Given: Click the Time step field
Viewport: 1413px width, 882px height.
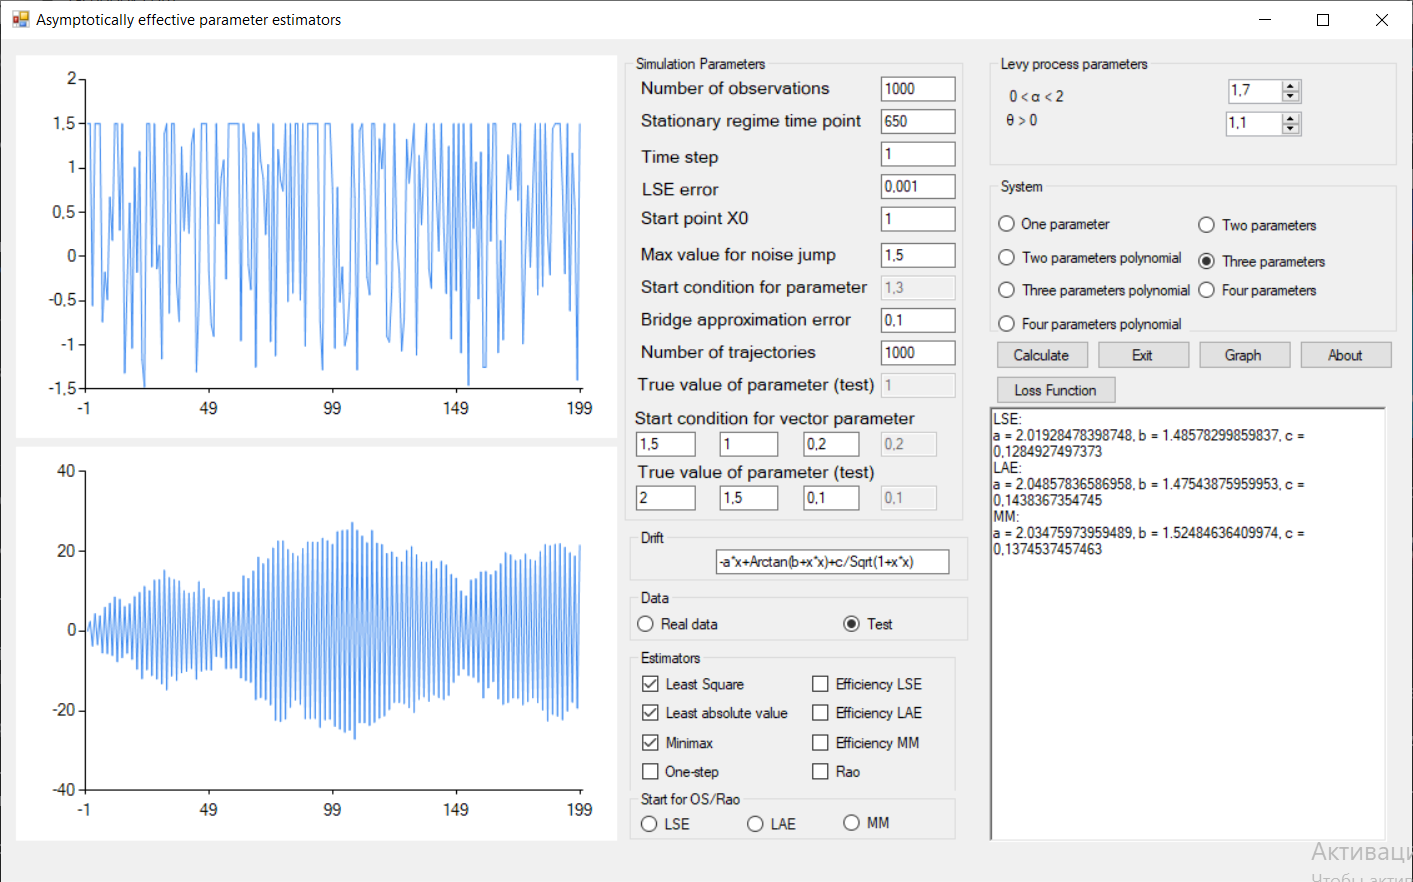Looking at the screenshot, I should pyautogui.click(x=918, y=154).
